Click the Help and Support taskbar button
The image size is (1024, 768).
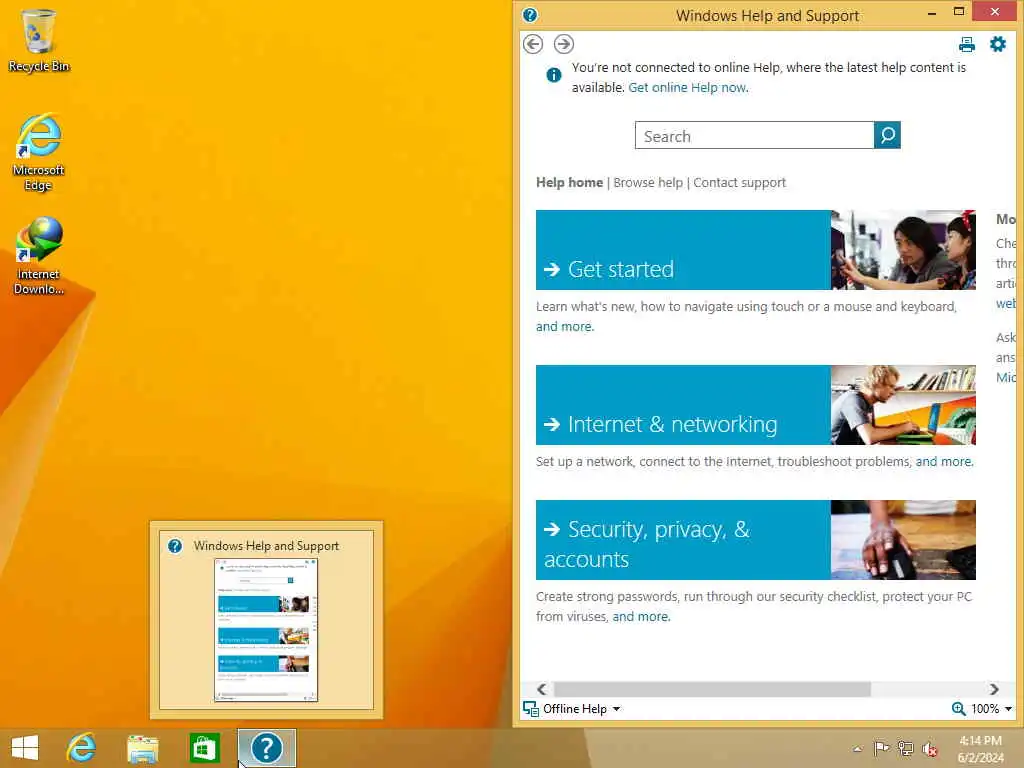tap(266, 748)
